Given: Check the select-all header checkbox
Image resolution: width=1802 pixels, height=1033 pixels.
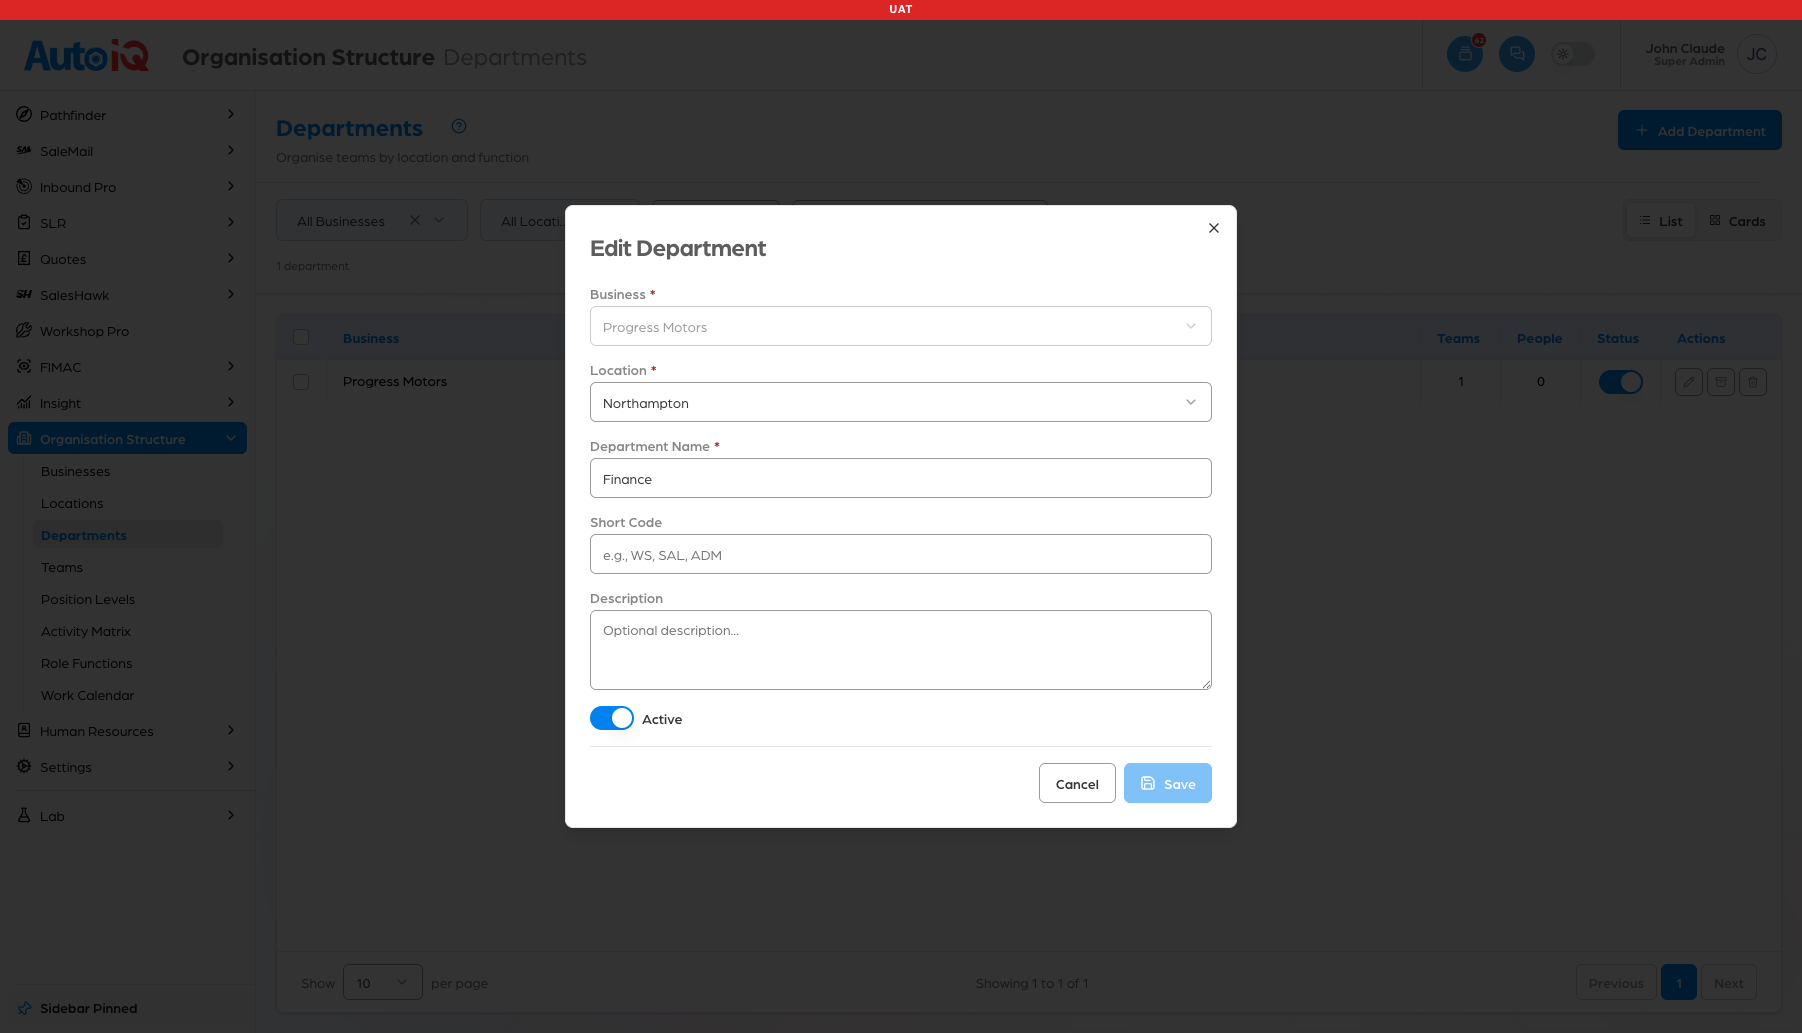Looking at the screenshot, I should (x=301, y=338).
